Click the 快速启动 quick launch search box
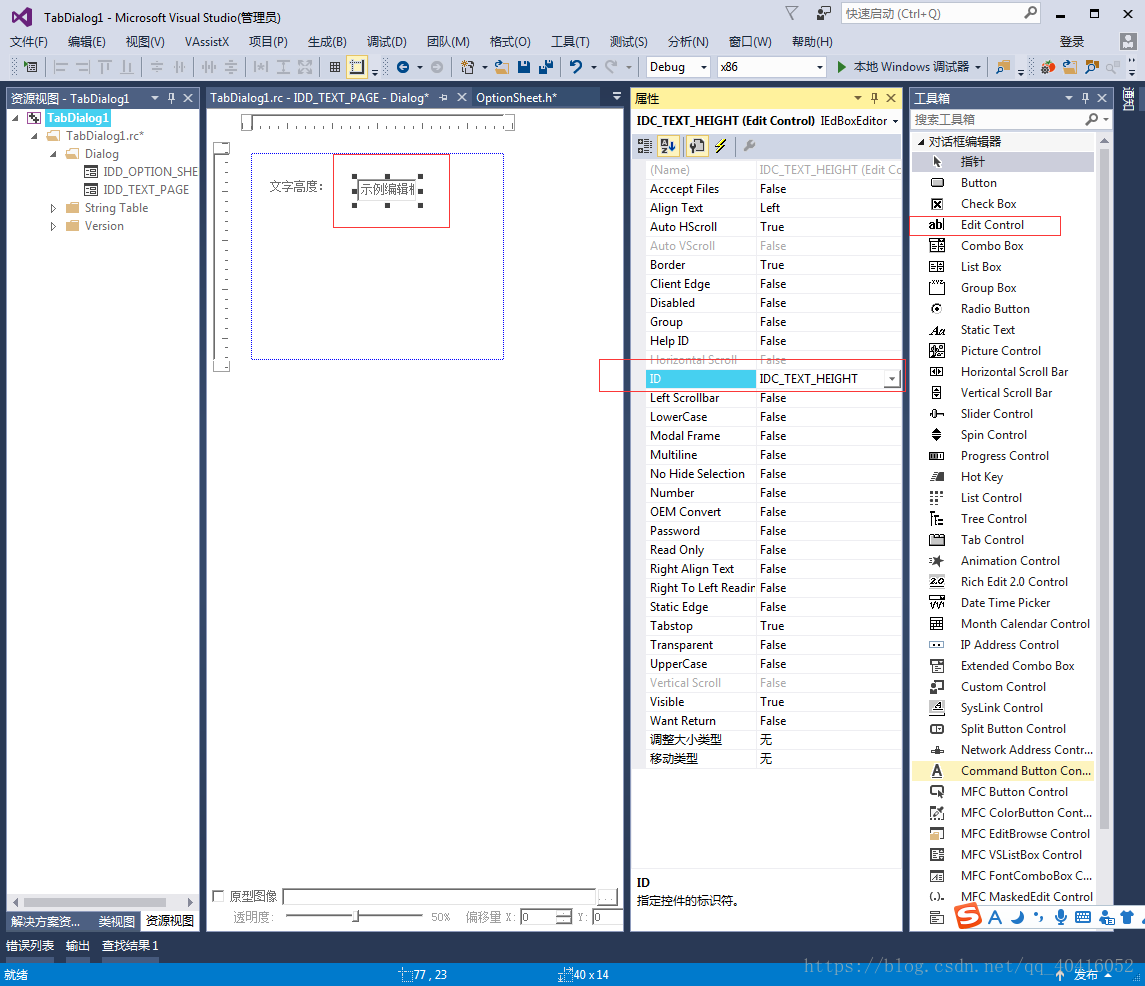 [x=933, y=14]
